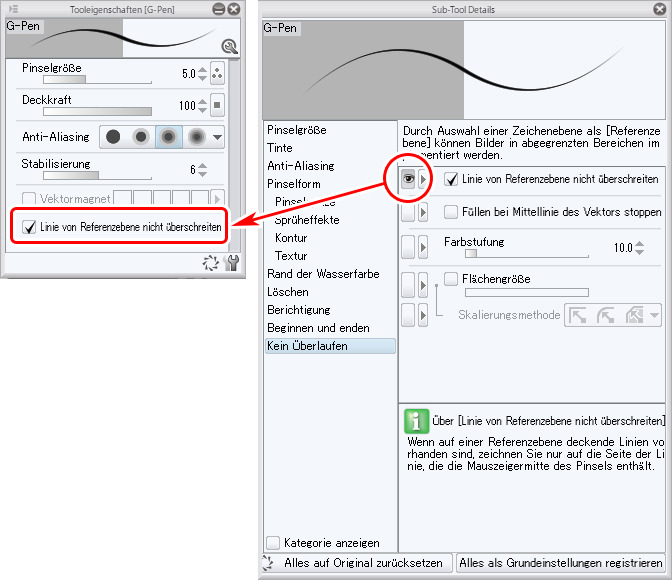Select third Skalierungsmethode icon
The image size is (672, 580).
pos(634,316)
